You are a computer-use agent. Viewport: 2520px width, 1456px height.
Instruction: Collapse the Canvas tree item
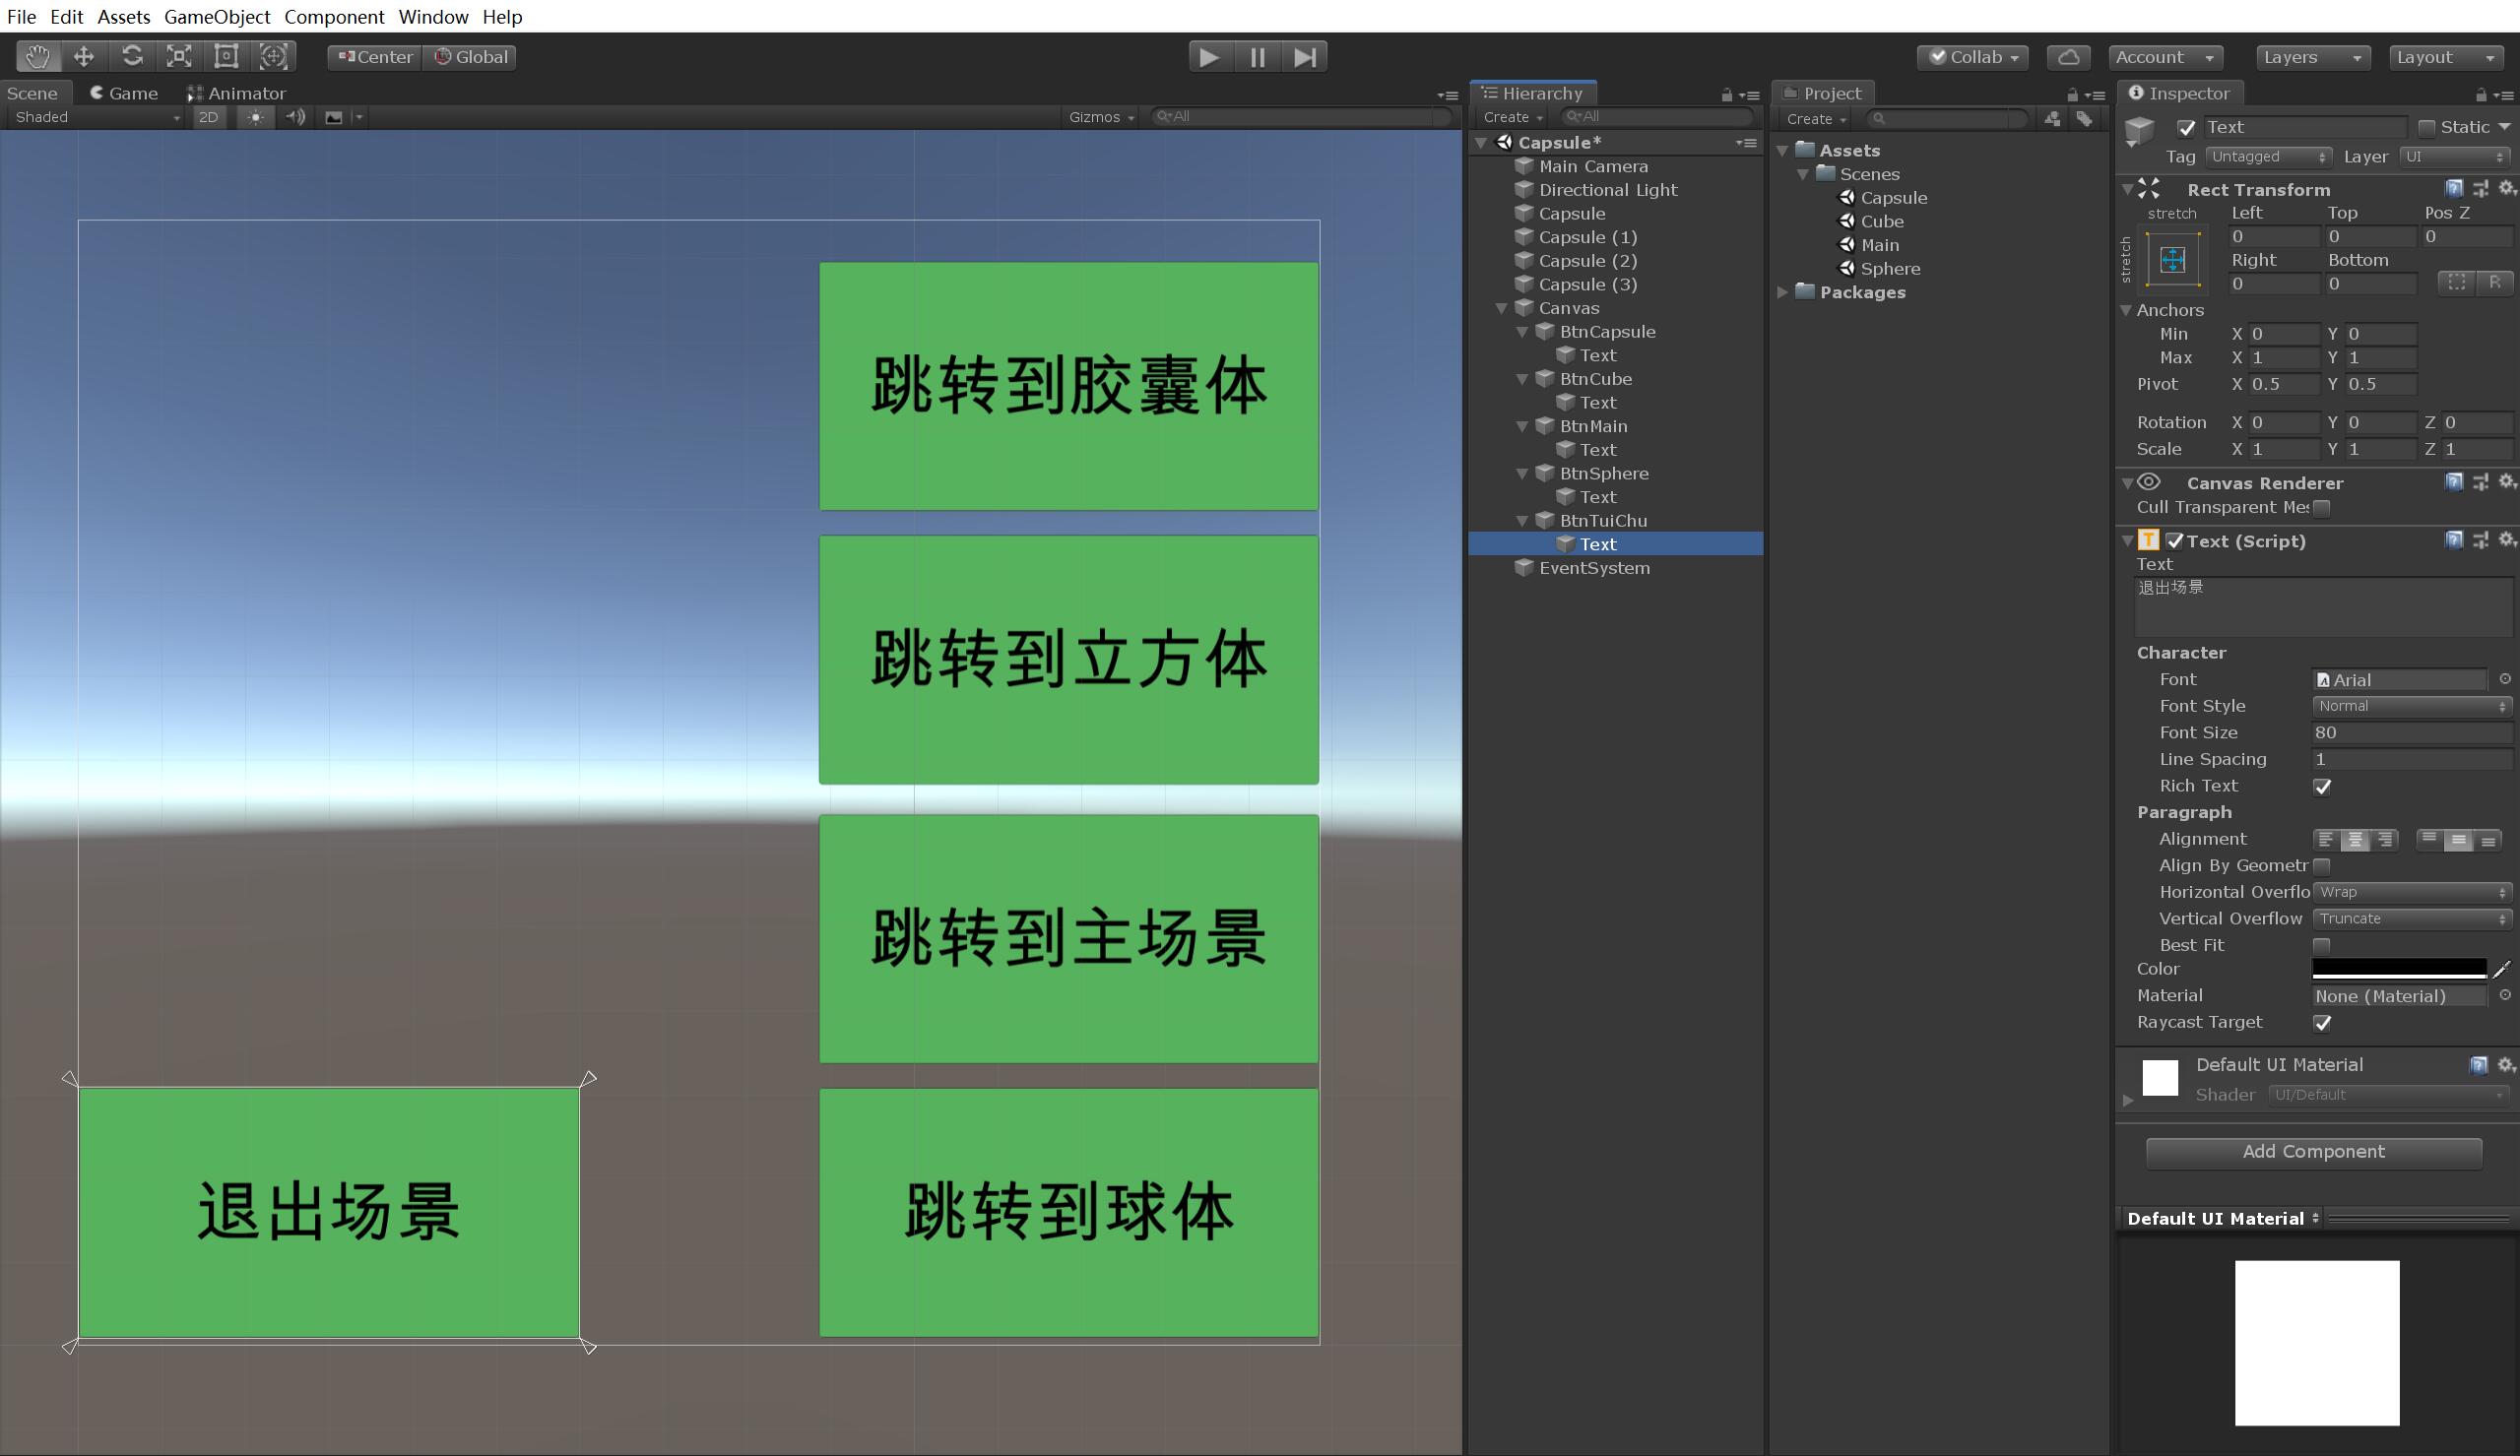pyautogui.click(x=1501, y=308)
